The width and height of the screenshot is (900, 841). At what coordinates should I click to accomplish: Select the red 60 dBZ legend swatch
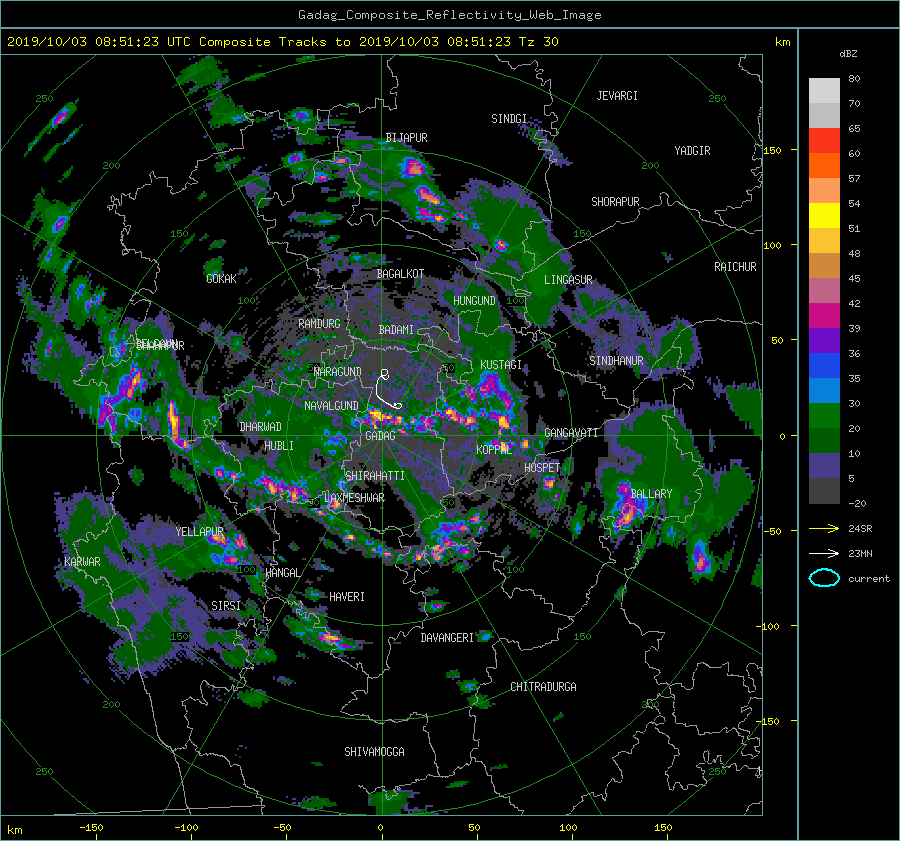[x=824, y=140]
